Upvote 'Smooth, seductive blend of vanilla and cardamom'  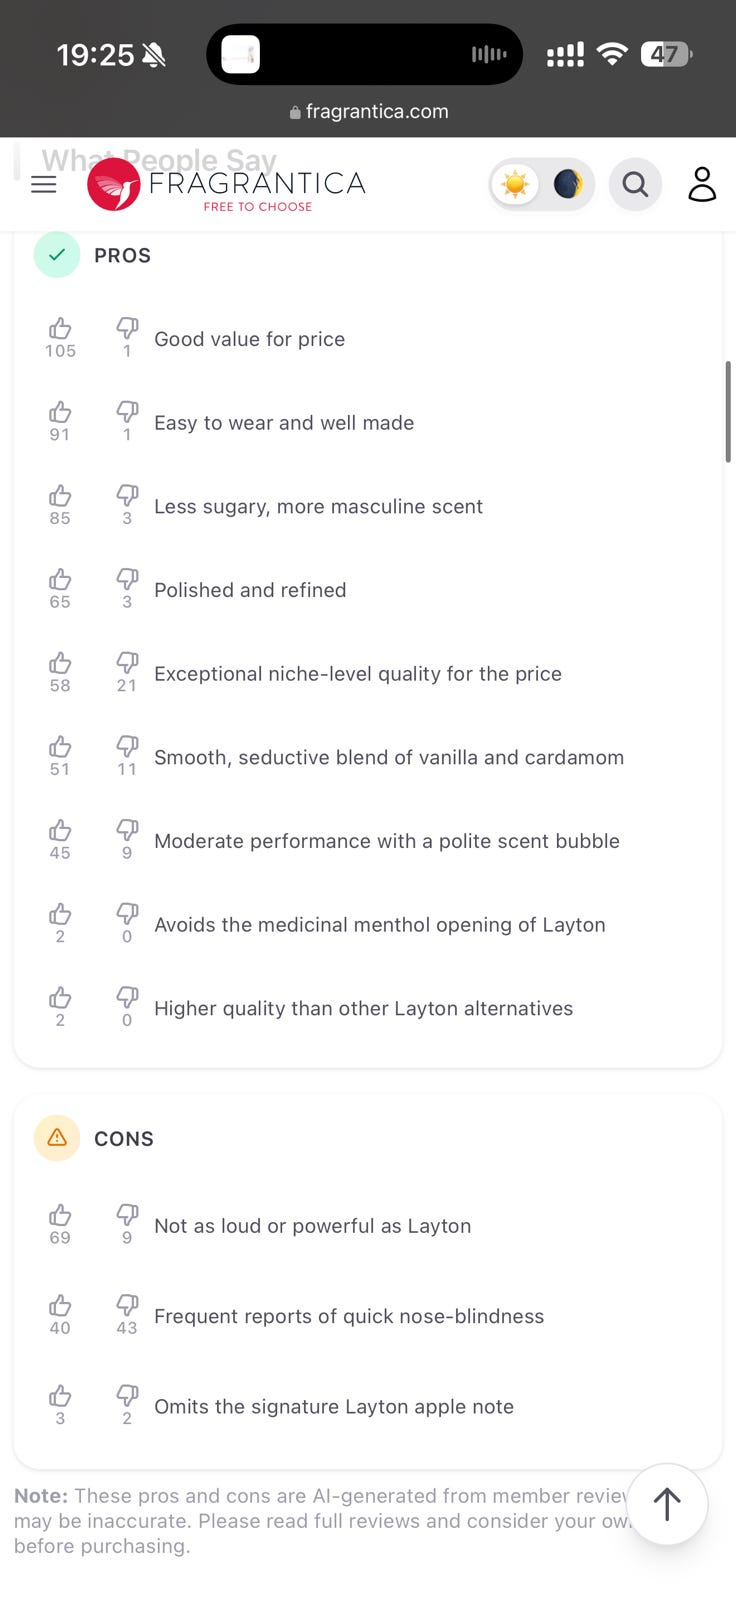pos(60,747)
